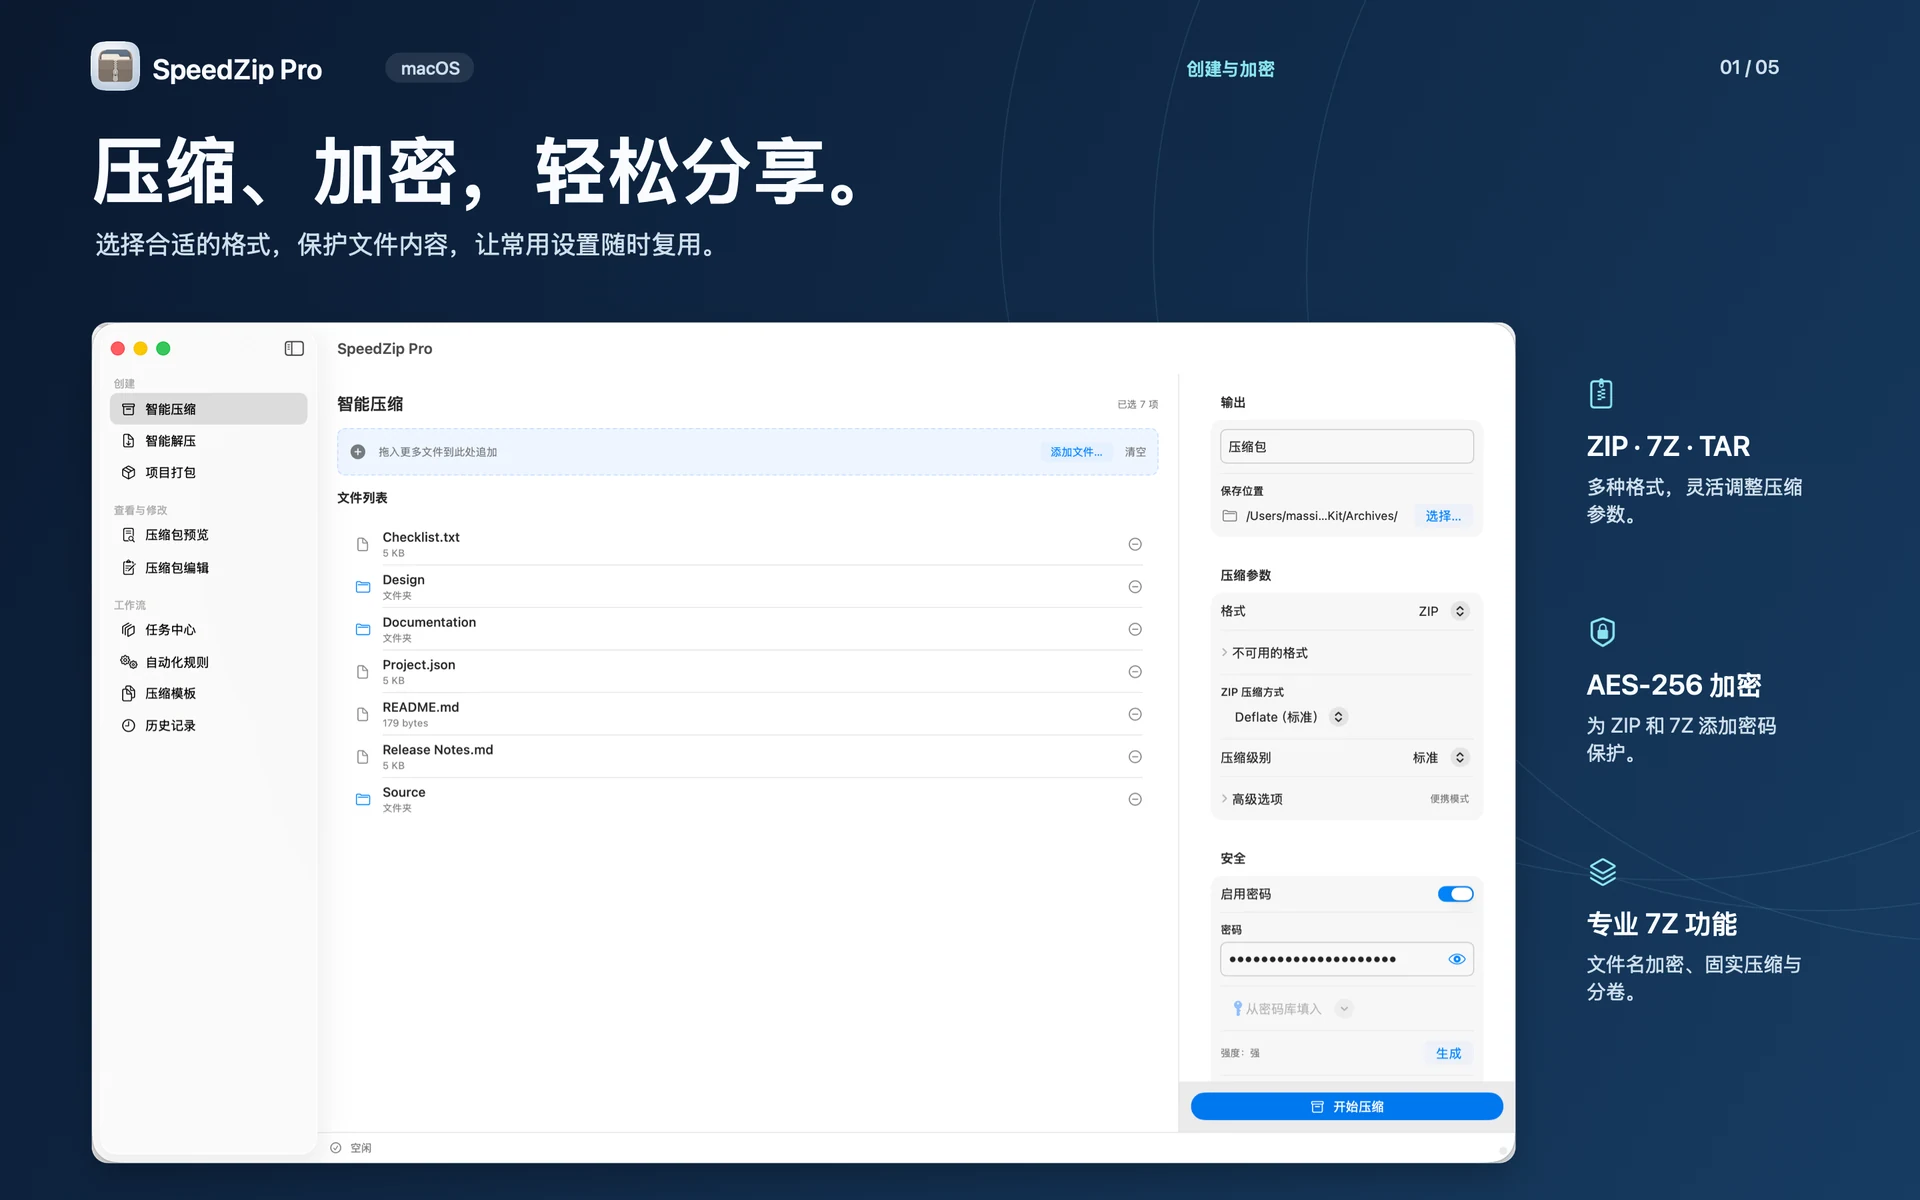Screen dimensions: 1920x1200
Task: Click the Checklist.txt file icon
Action: tap(363, 544)
